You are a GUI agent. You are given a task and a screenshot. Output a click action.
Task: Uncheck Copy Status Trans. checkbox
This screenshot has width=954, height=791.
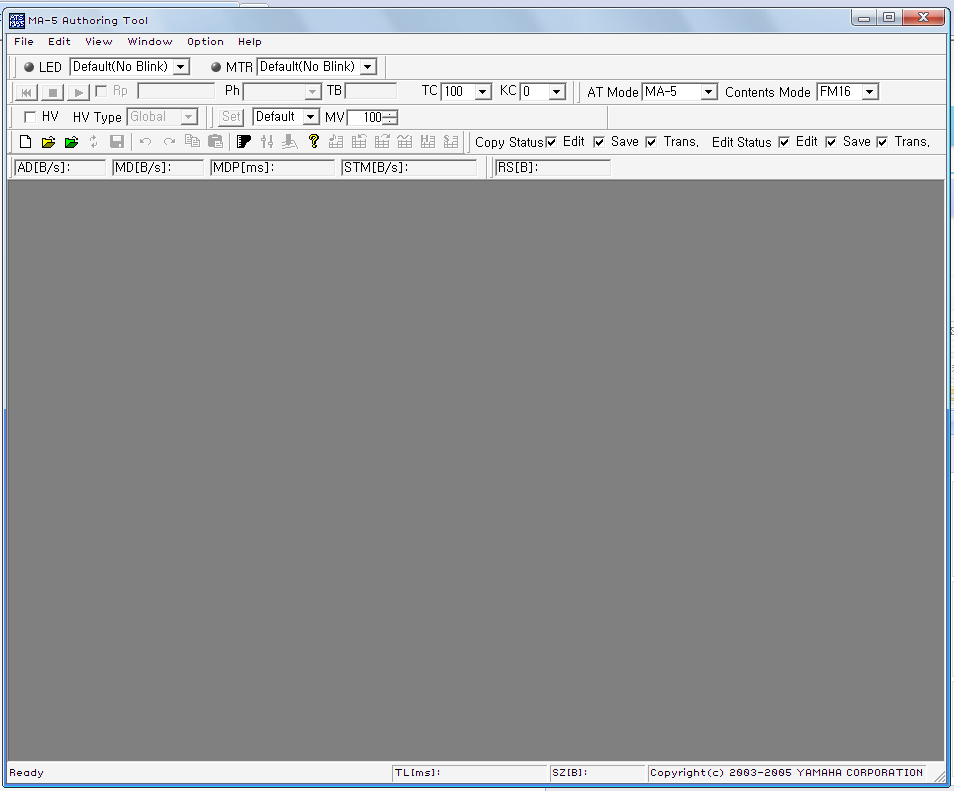pyautogui.click(x=651, y=142)
